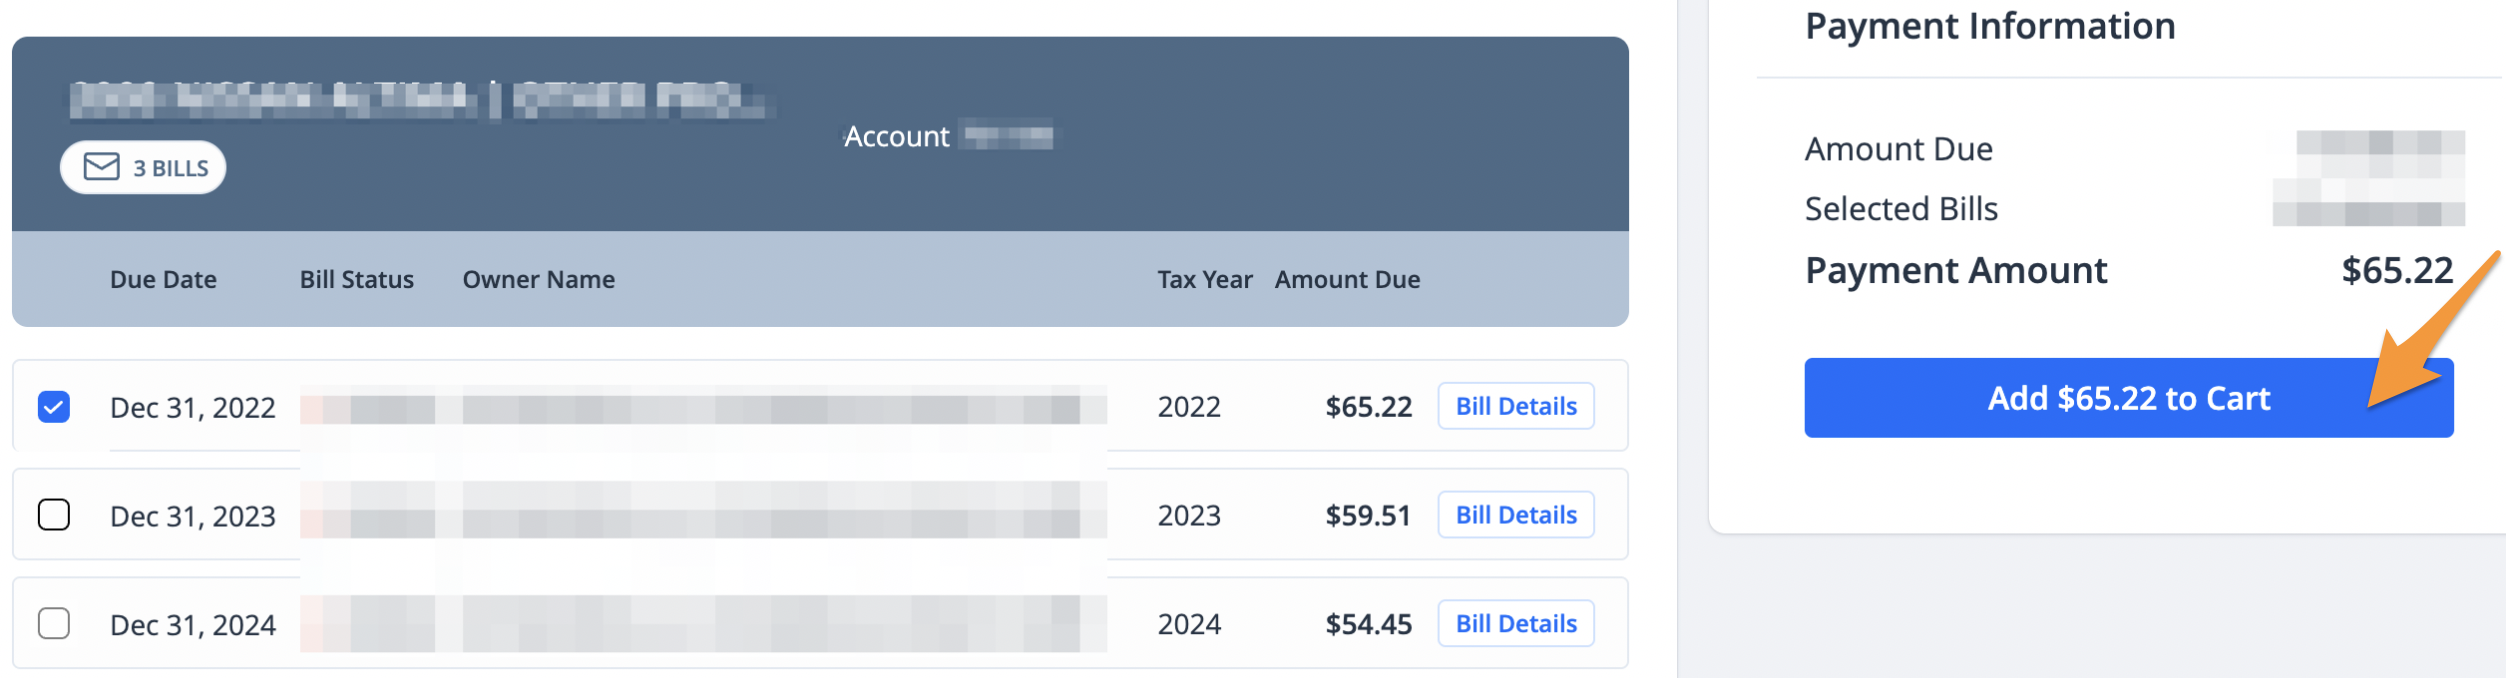Viewport: 2506px width, 678px height.
Task: Click the $54.45 amount for 2024
Action: [1369, 624]
